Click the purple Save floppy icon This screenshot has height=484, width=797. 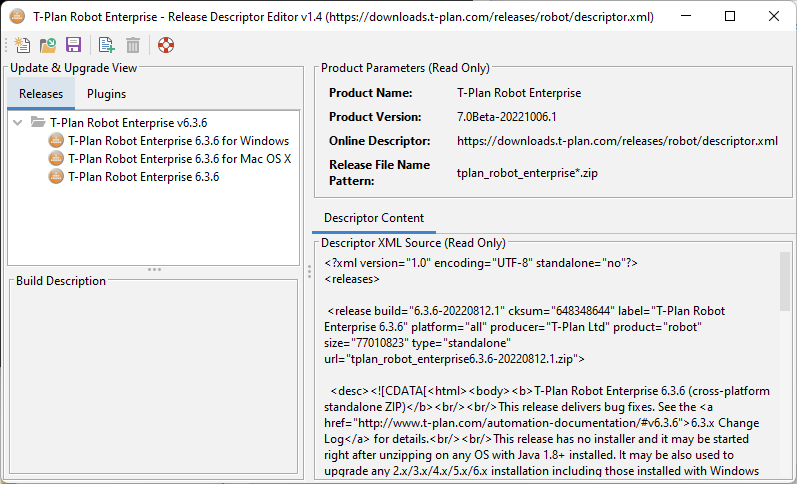click(73, 45)
